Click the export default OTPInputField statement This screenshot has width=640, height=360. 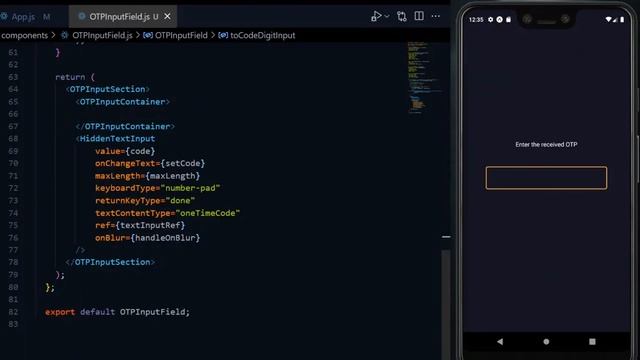tap(117, 312)
